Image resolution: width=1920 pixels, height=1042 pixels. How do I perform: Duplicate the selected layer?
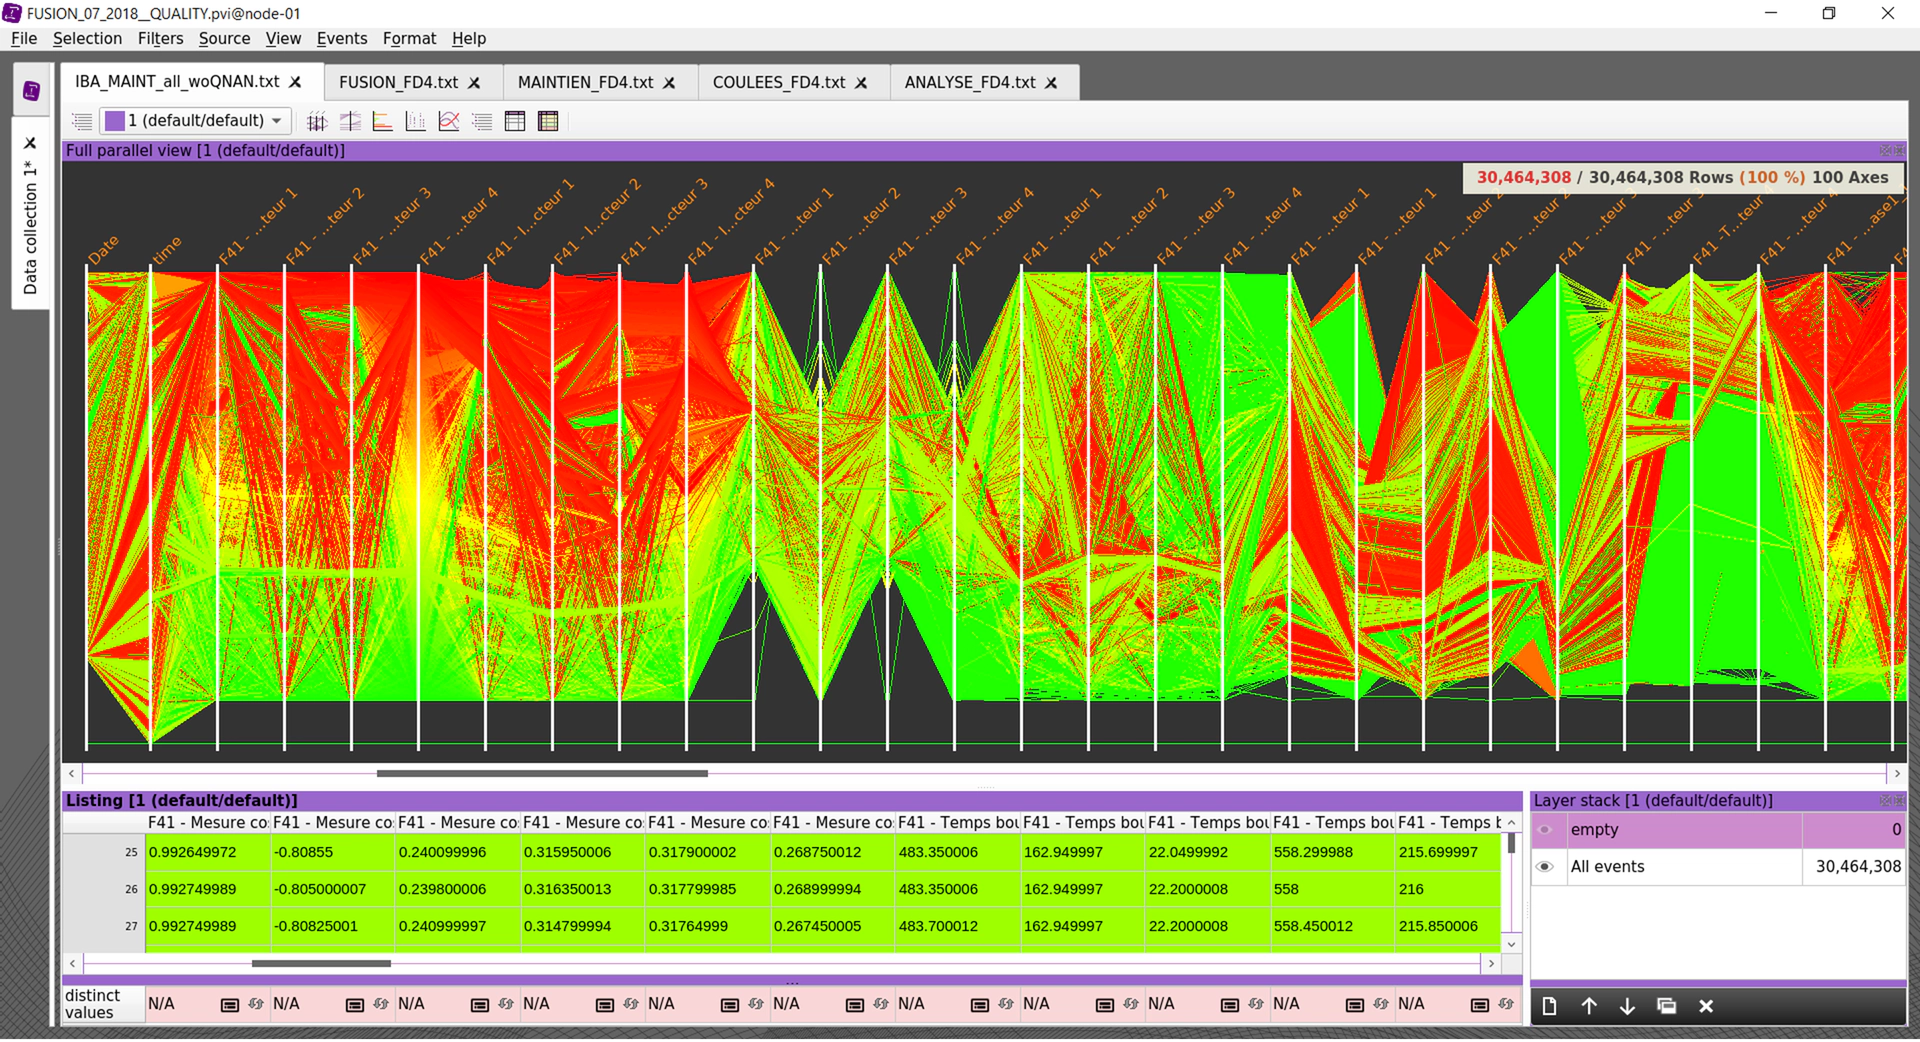click(1666, 1006)
